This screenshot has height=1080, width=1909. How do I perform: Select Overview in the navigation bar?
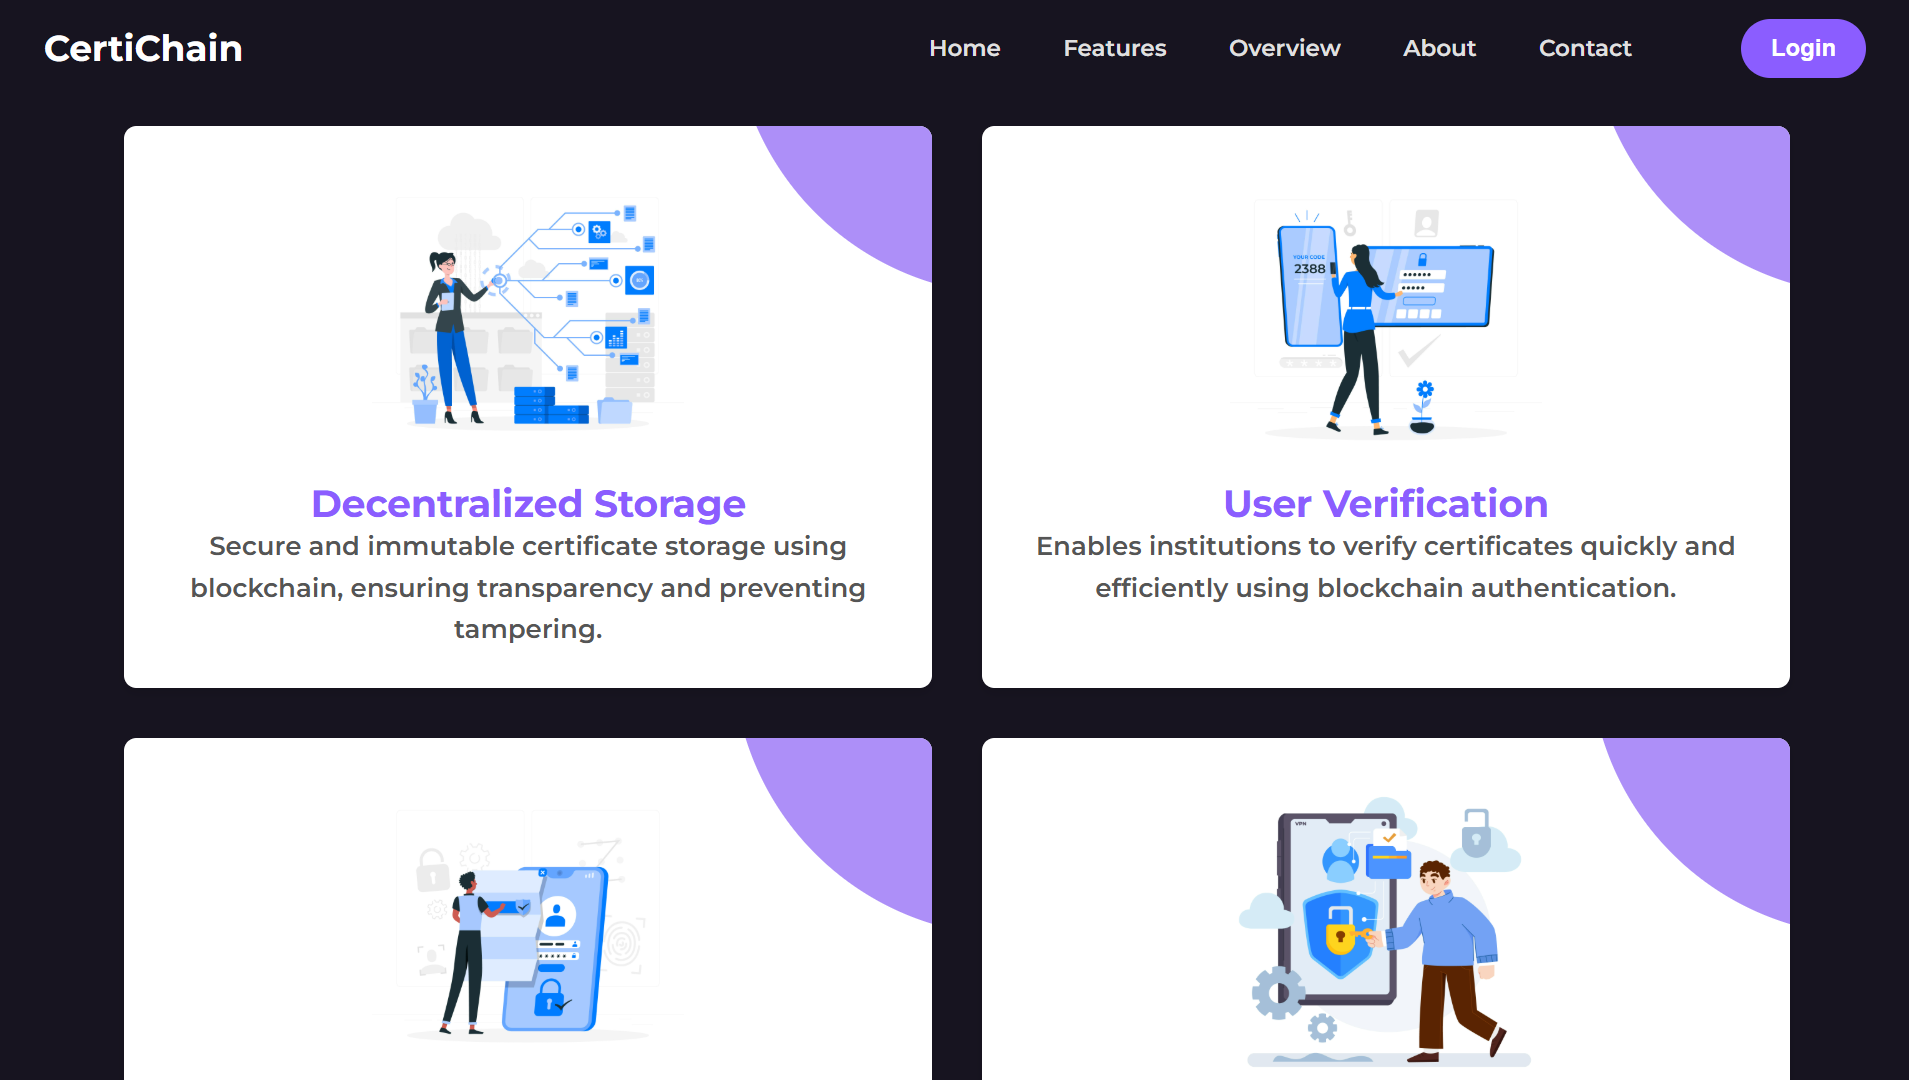(x=1284, y=48)
